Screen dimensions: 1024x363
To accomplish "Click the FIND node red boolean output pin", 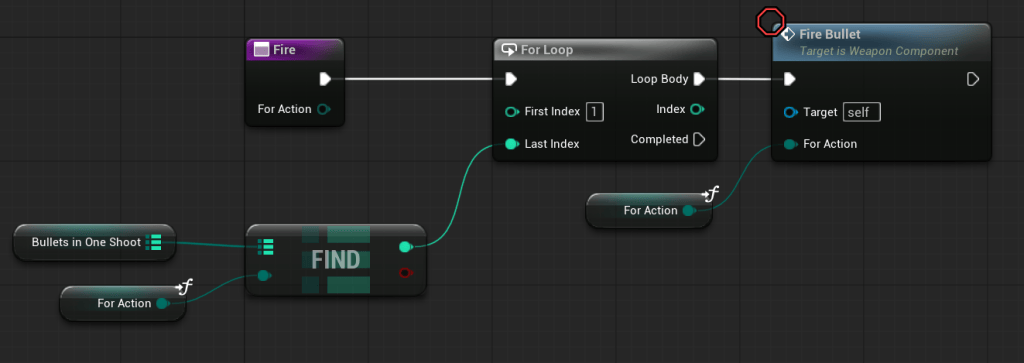I will [405, 272].
